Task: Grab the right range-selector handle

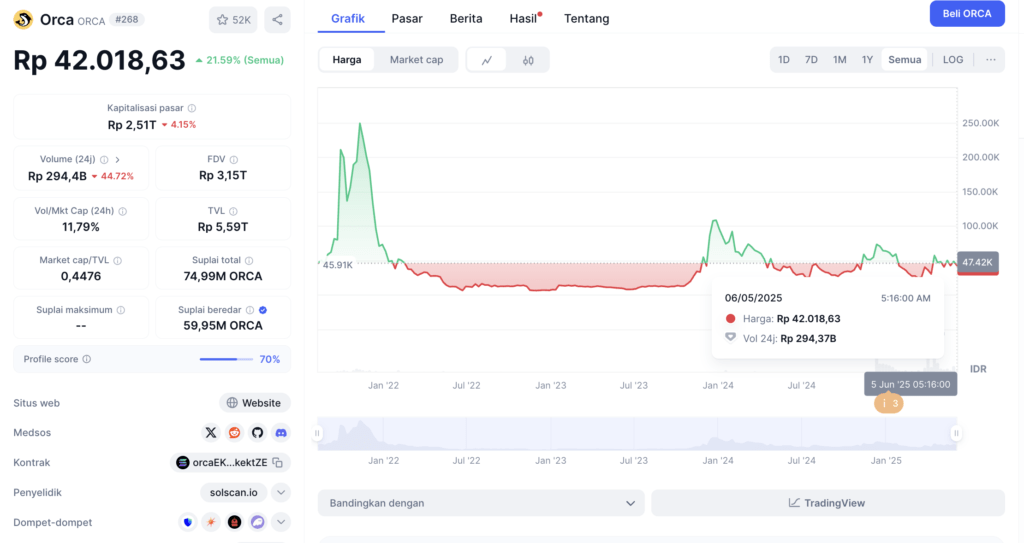Action: pos(956,433)
